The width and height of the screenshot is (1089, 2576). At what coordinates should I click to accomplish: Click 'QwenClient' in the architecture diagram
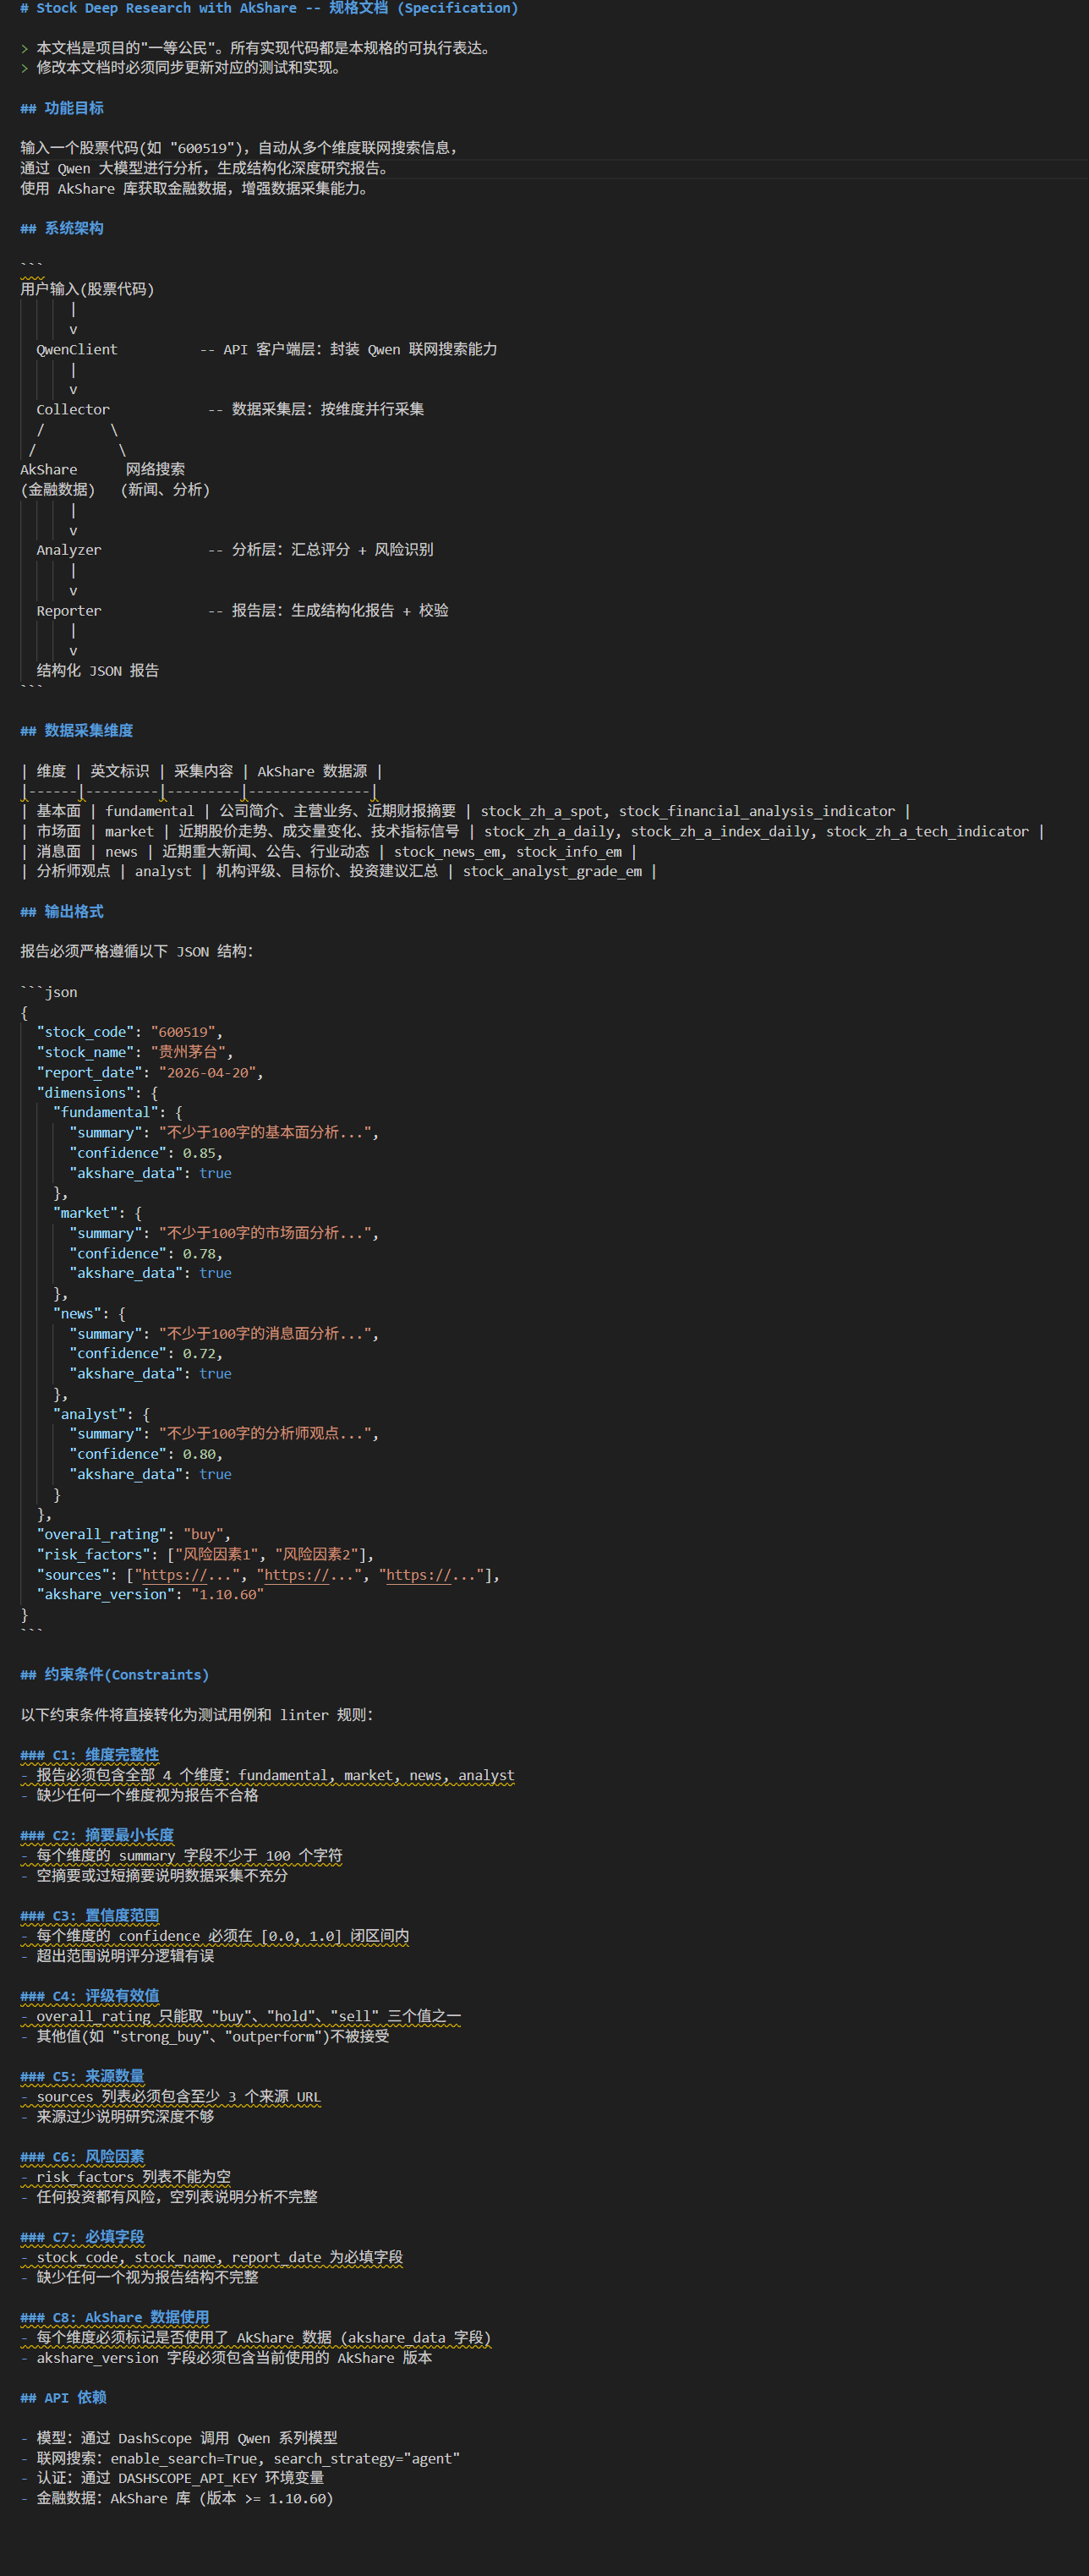[x=77, y=349]
